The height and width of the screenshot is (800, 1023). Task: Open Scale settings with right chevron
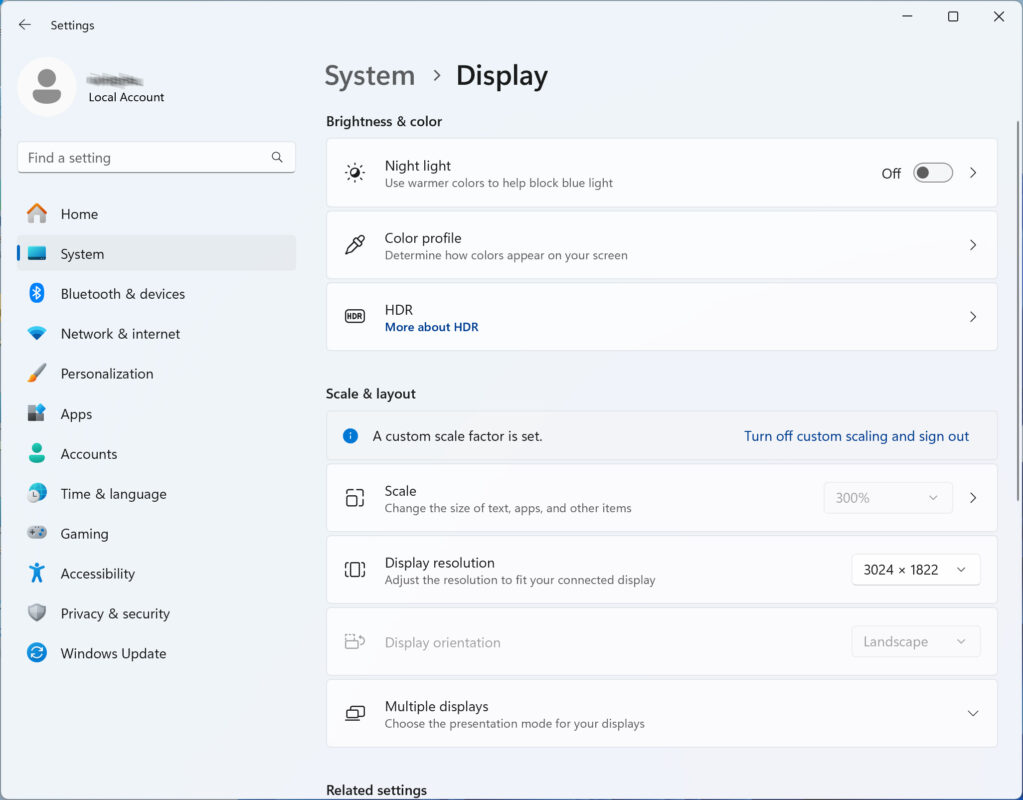click(973, 498)
